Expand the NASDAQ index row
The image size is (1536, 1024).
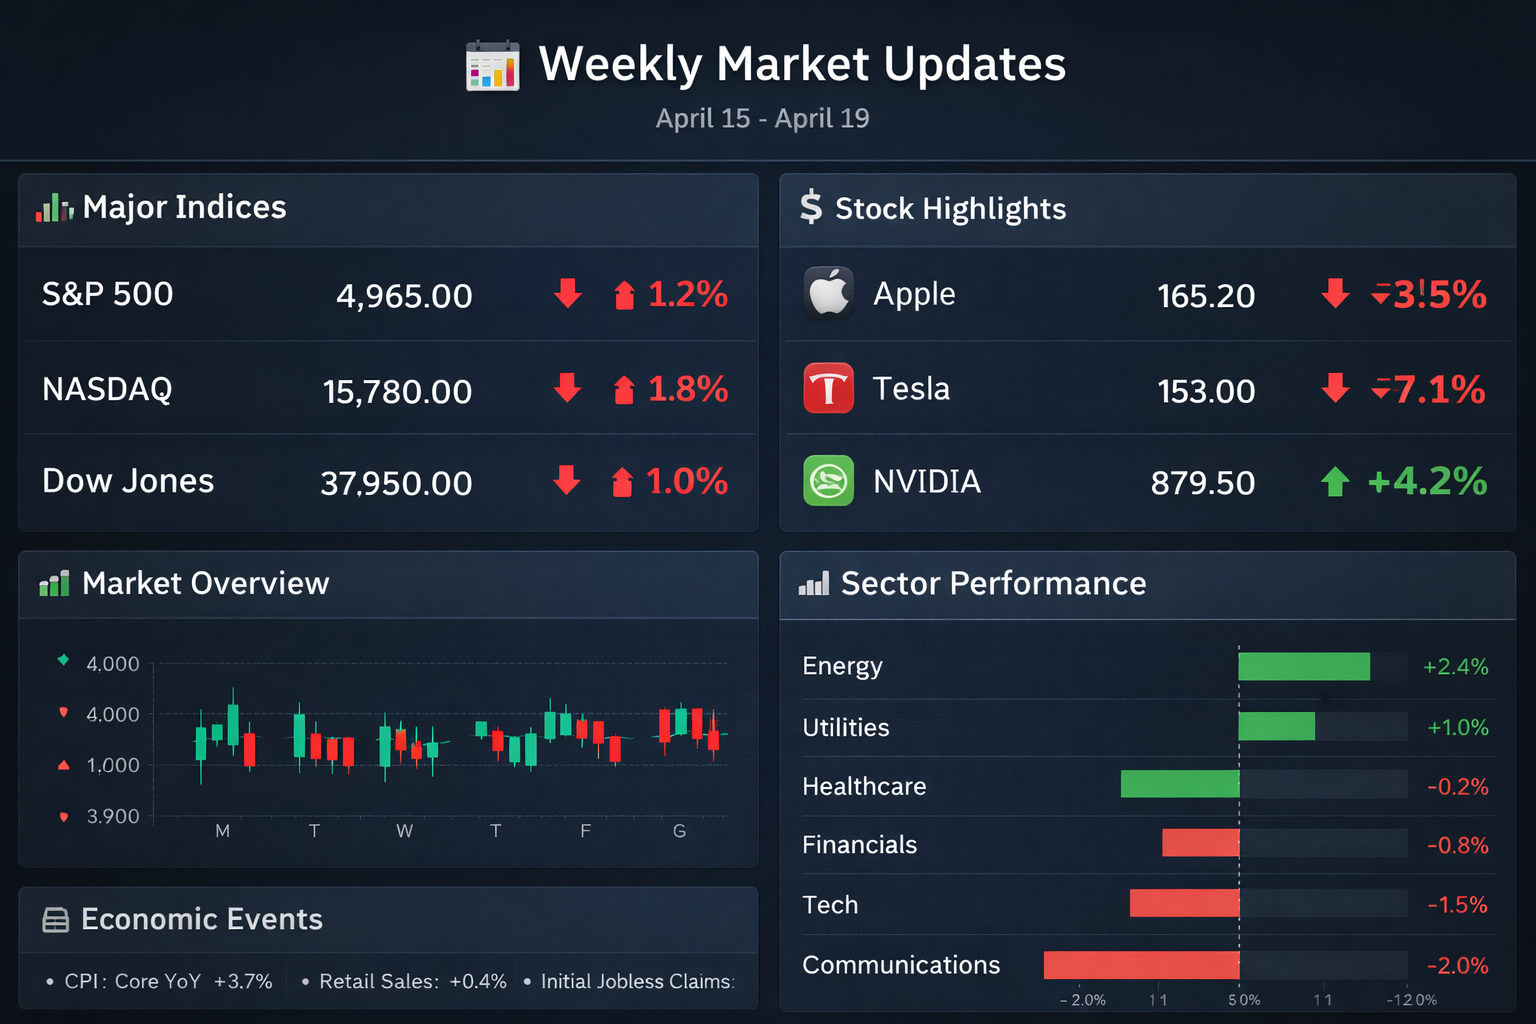click(x=388, y=390)
